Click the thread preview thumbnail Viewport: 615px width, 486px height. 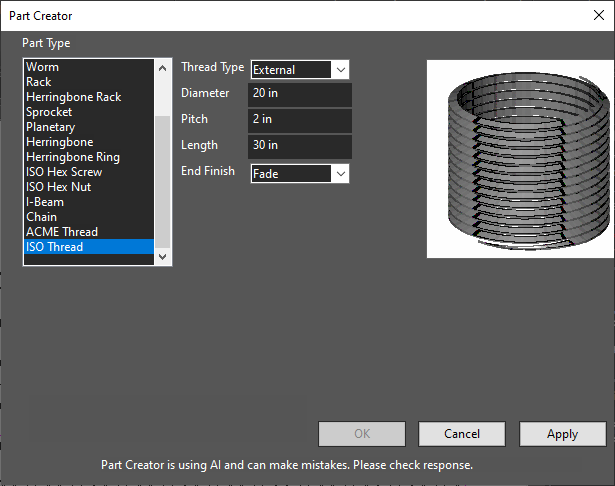[x=520, y=159]
